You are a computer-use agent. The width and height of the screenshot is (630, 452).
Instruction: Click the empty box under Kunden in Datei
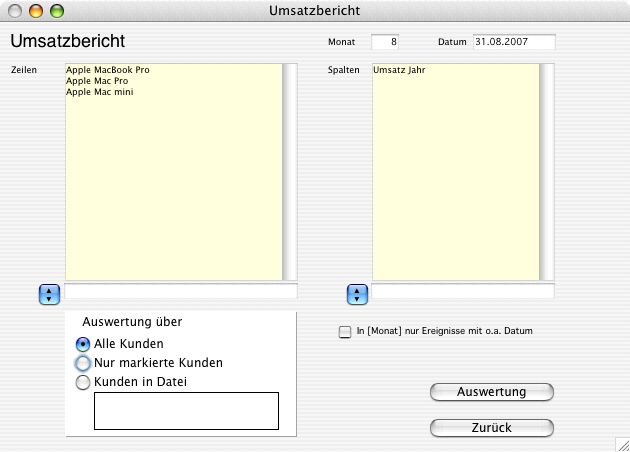(x=186, y=411)
